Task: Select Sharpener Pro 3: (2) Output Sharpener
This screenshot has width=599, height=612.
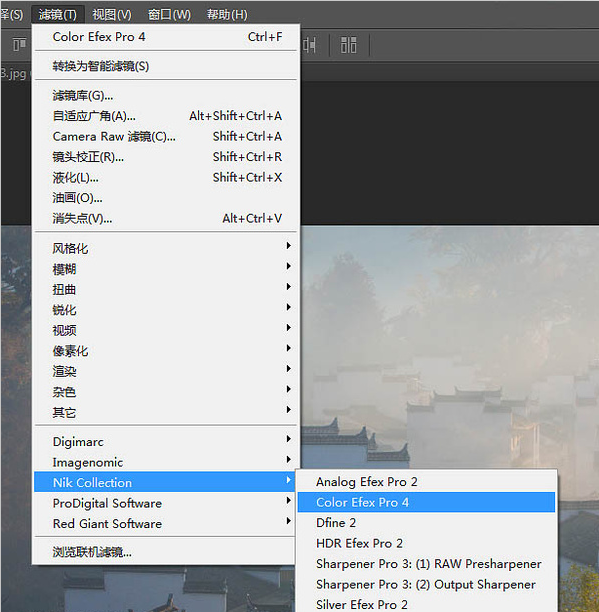Action: [x=426, y=584]
